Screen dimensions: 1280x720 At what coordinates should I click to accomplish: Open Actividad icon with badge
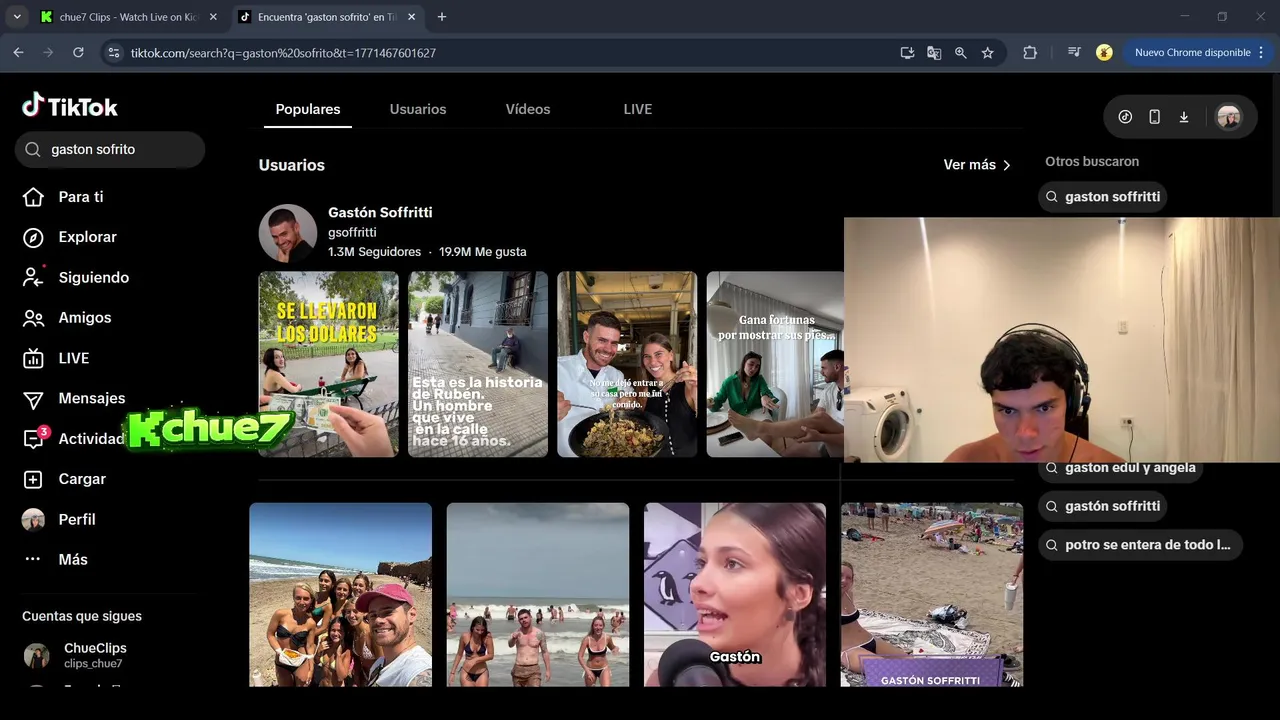point(33,439)
